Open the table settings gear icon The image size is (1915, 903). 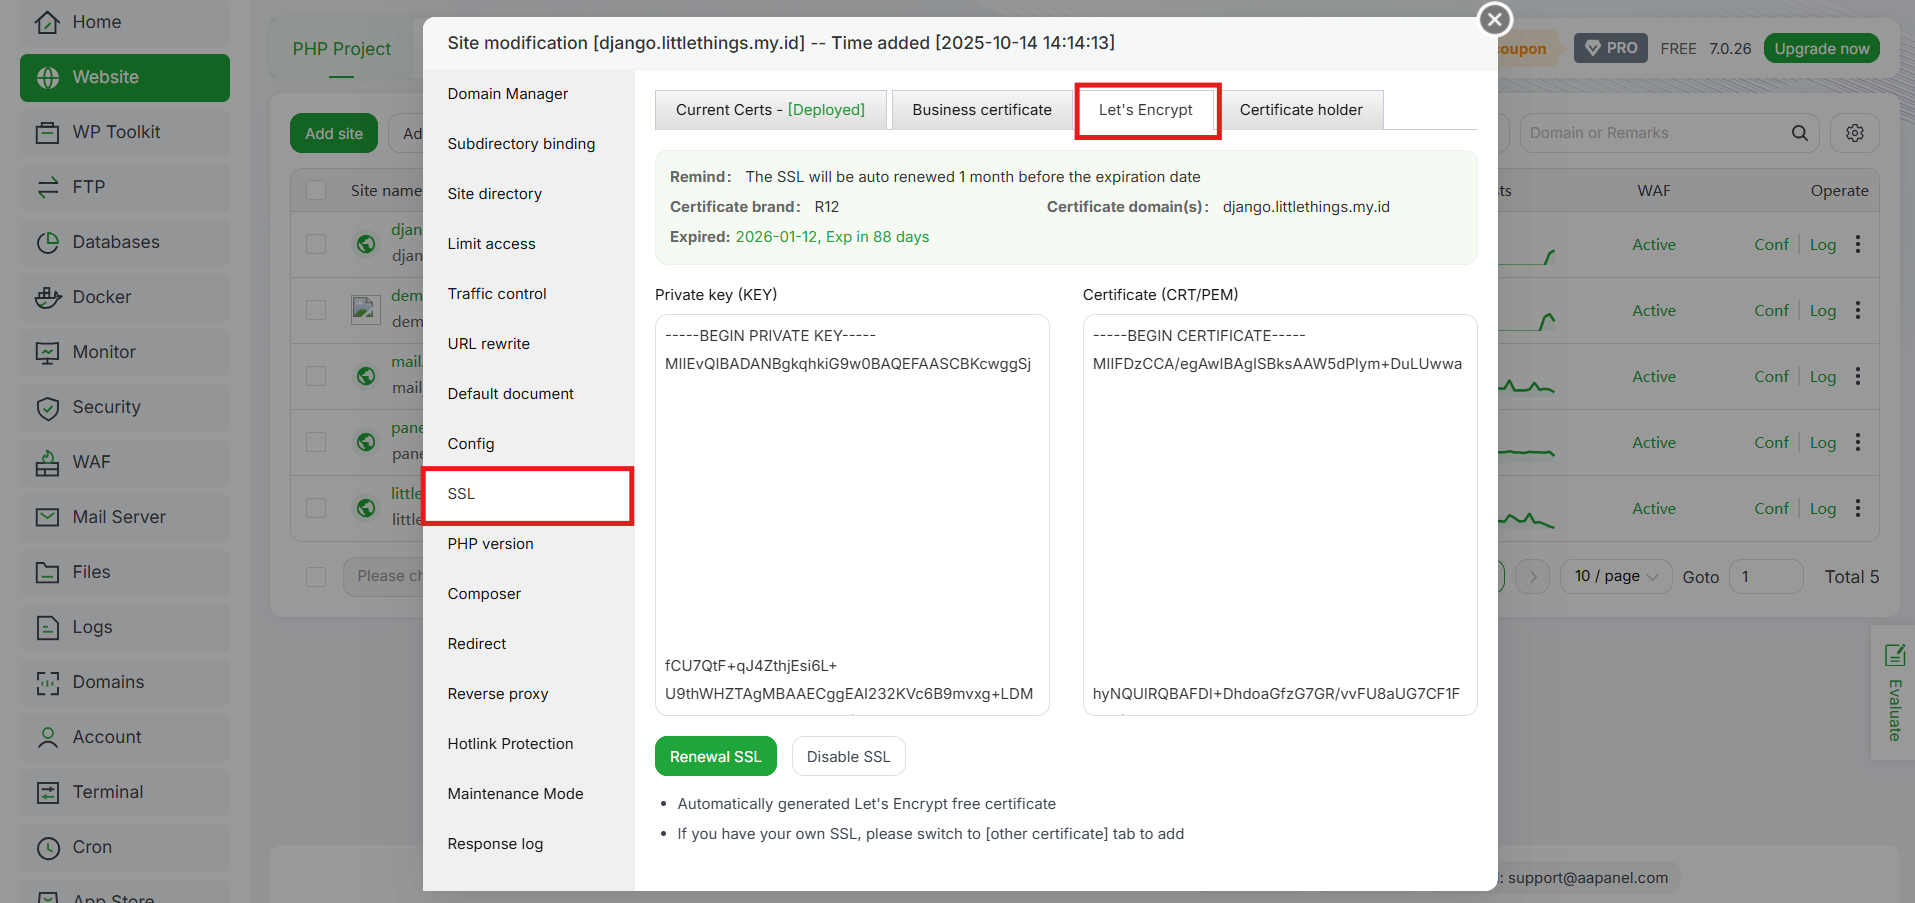click(x=1854, y=133)
